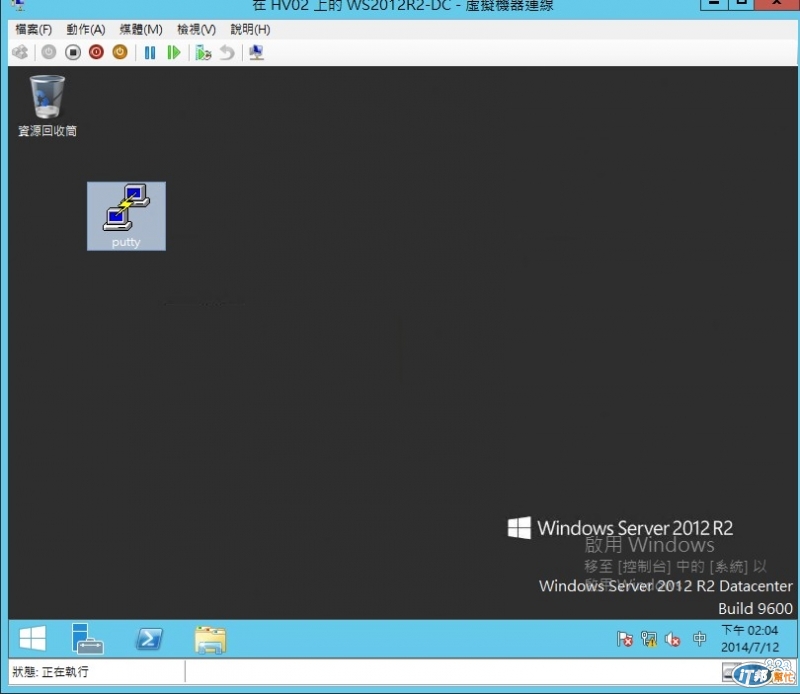The height and width of the screenshot is (694, 800).
Task: Minimize the virtual machine connection window
Action: click(x=714, y=4)
